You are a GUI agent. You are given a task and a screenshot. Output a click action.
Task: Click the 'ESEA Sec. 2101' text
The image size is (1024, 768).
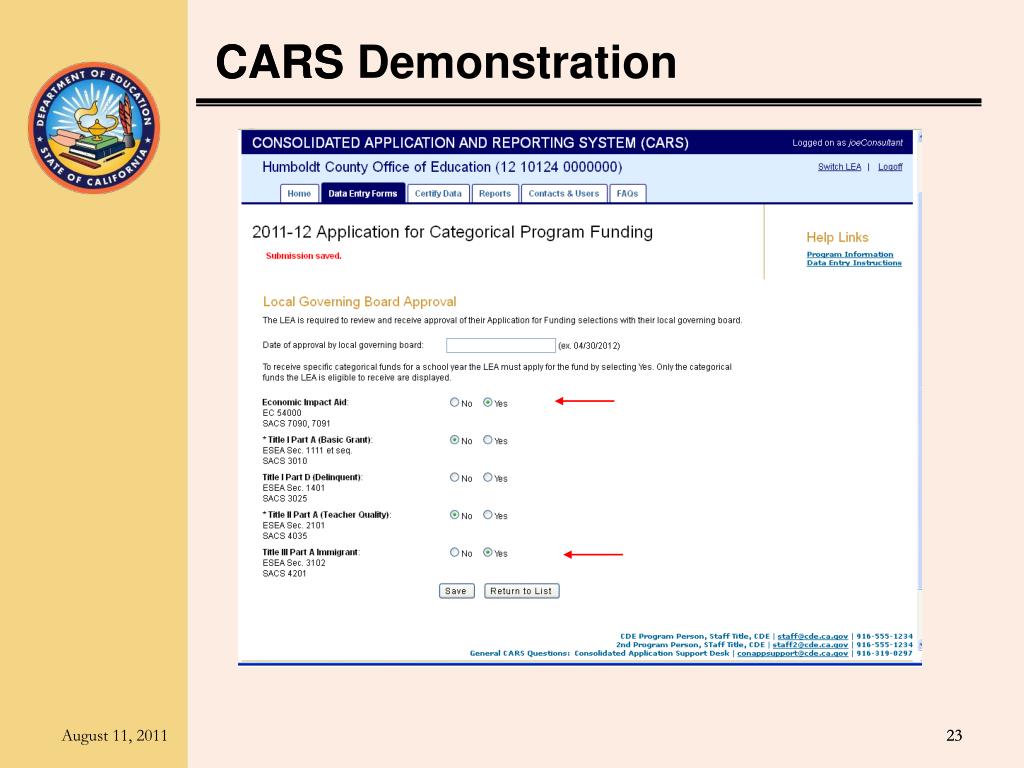click(x=293, y=526)
